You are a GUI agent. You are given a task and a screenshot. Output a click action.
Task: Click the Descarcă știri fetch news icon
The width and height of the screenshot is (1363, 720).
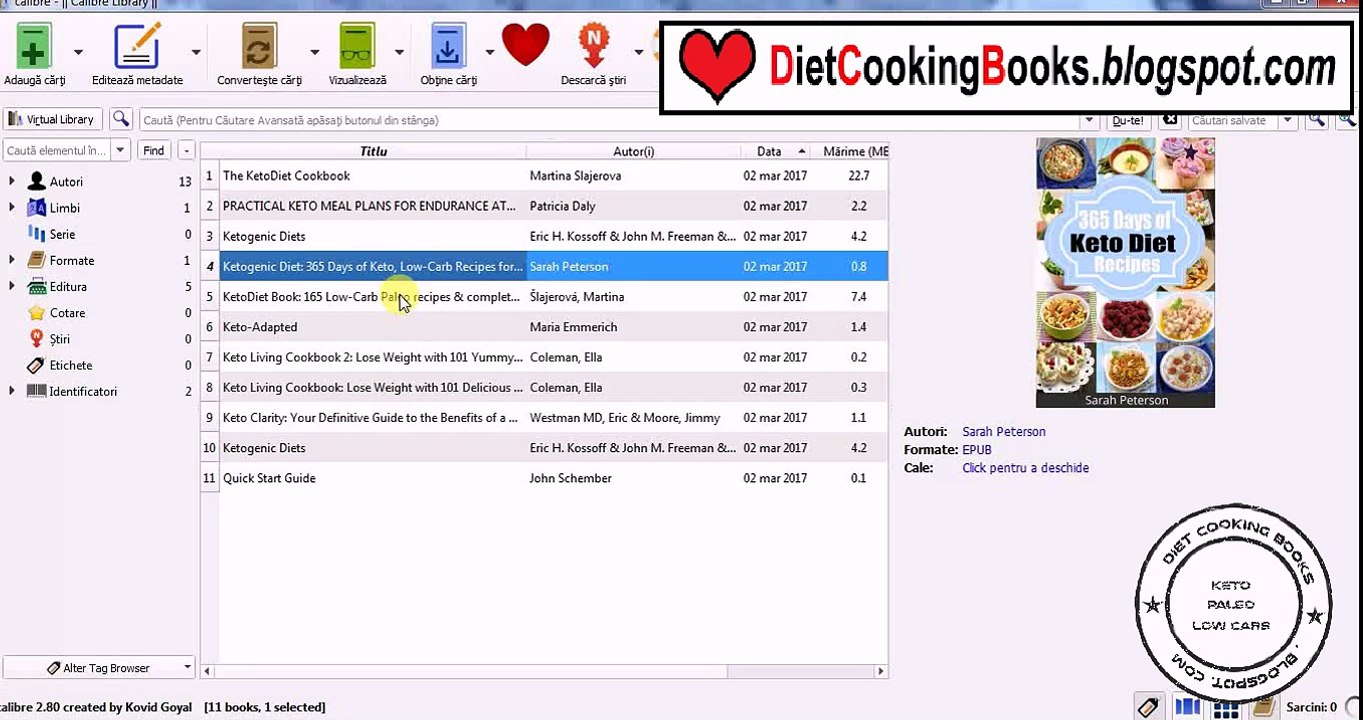pos(594,46)
